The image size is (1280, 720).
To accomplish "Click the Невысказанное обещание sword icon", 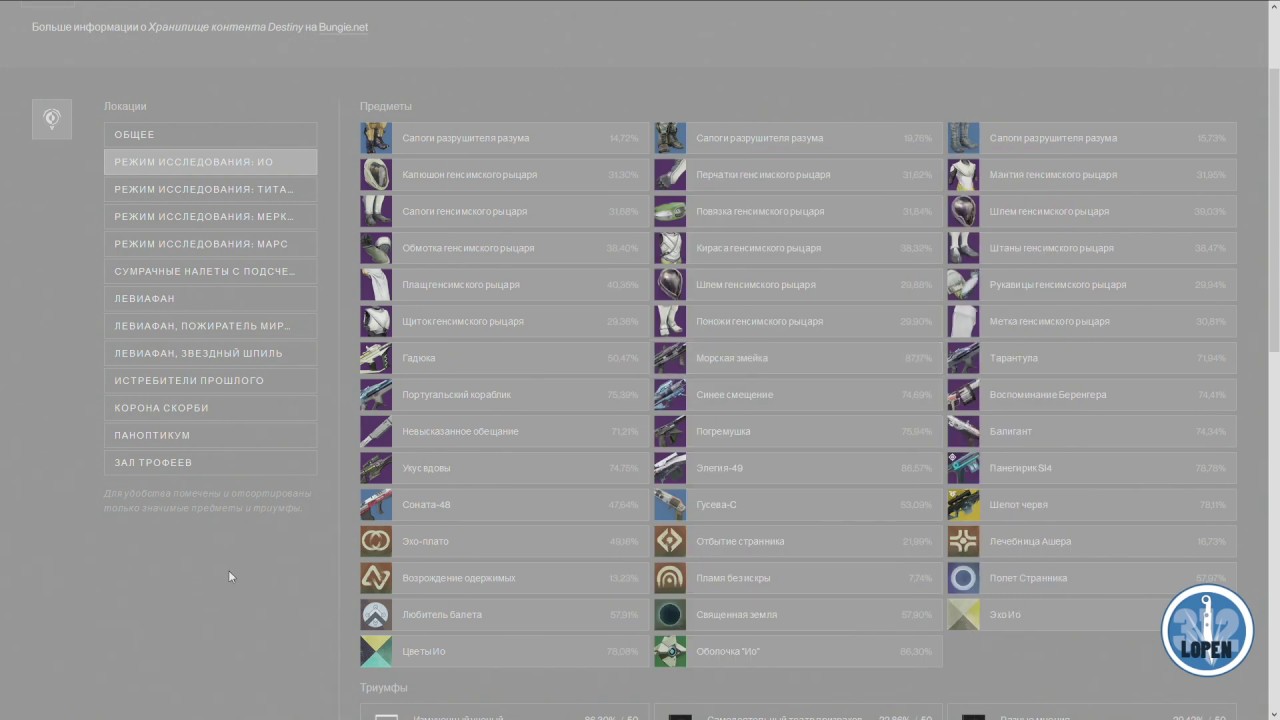I will point(376,431).
